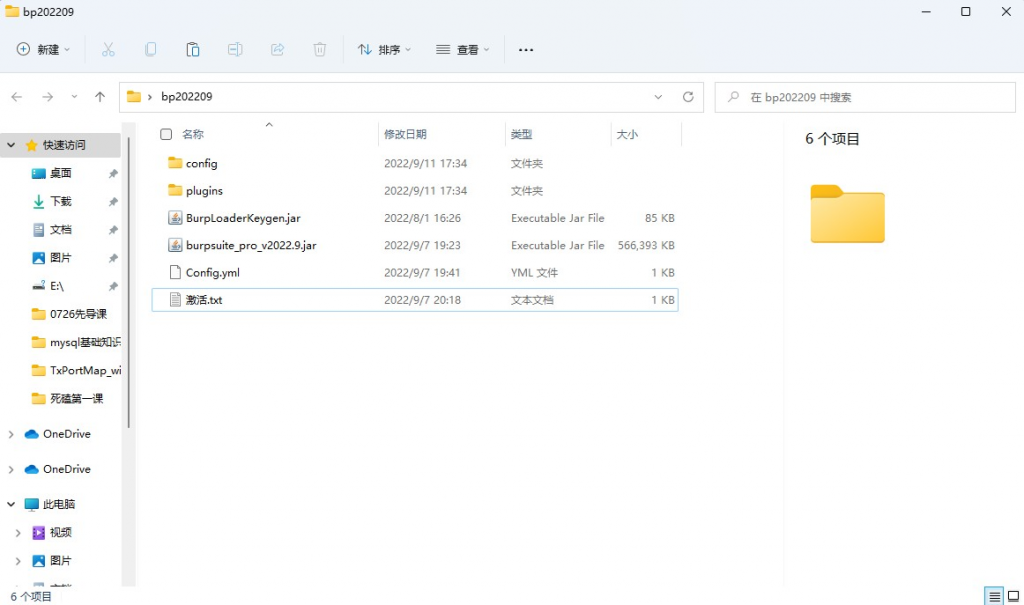Image resolution: width=1024 pixels, height=605 pixels.
Task: Click the pin icon next to 文档
Action: pos(113,229)
